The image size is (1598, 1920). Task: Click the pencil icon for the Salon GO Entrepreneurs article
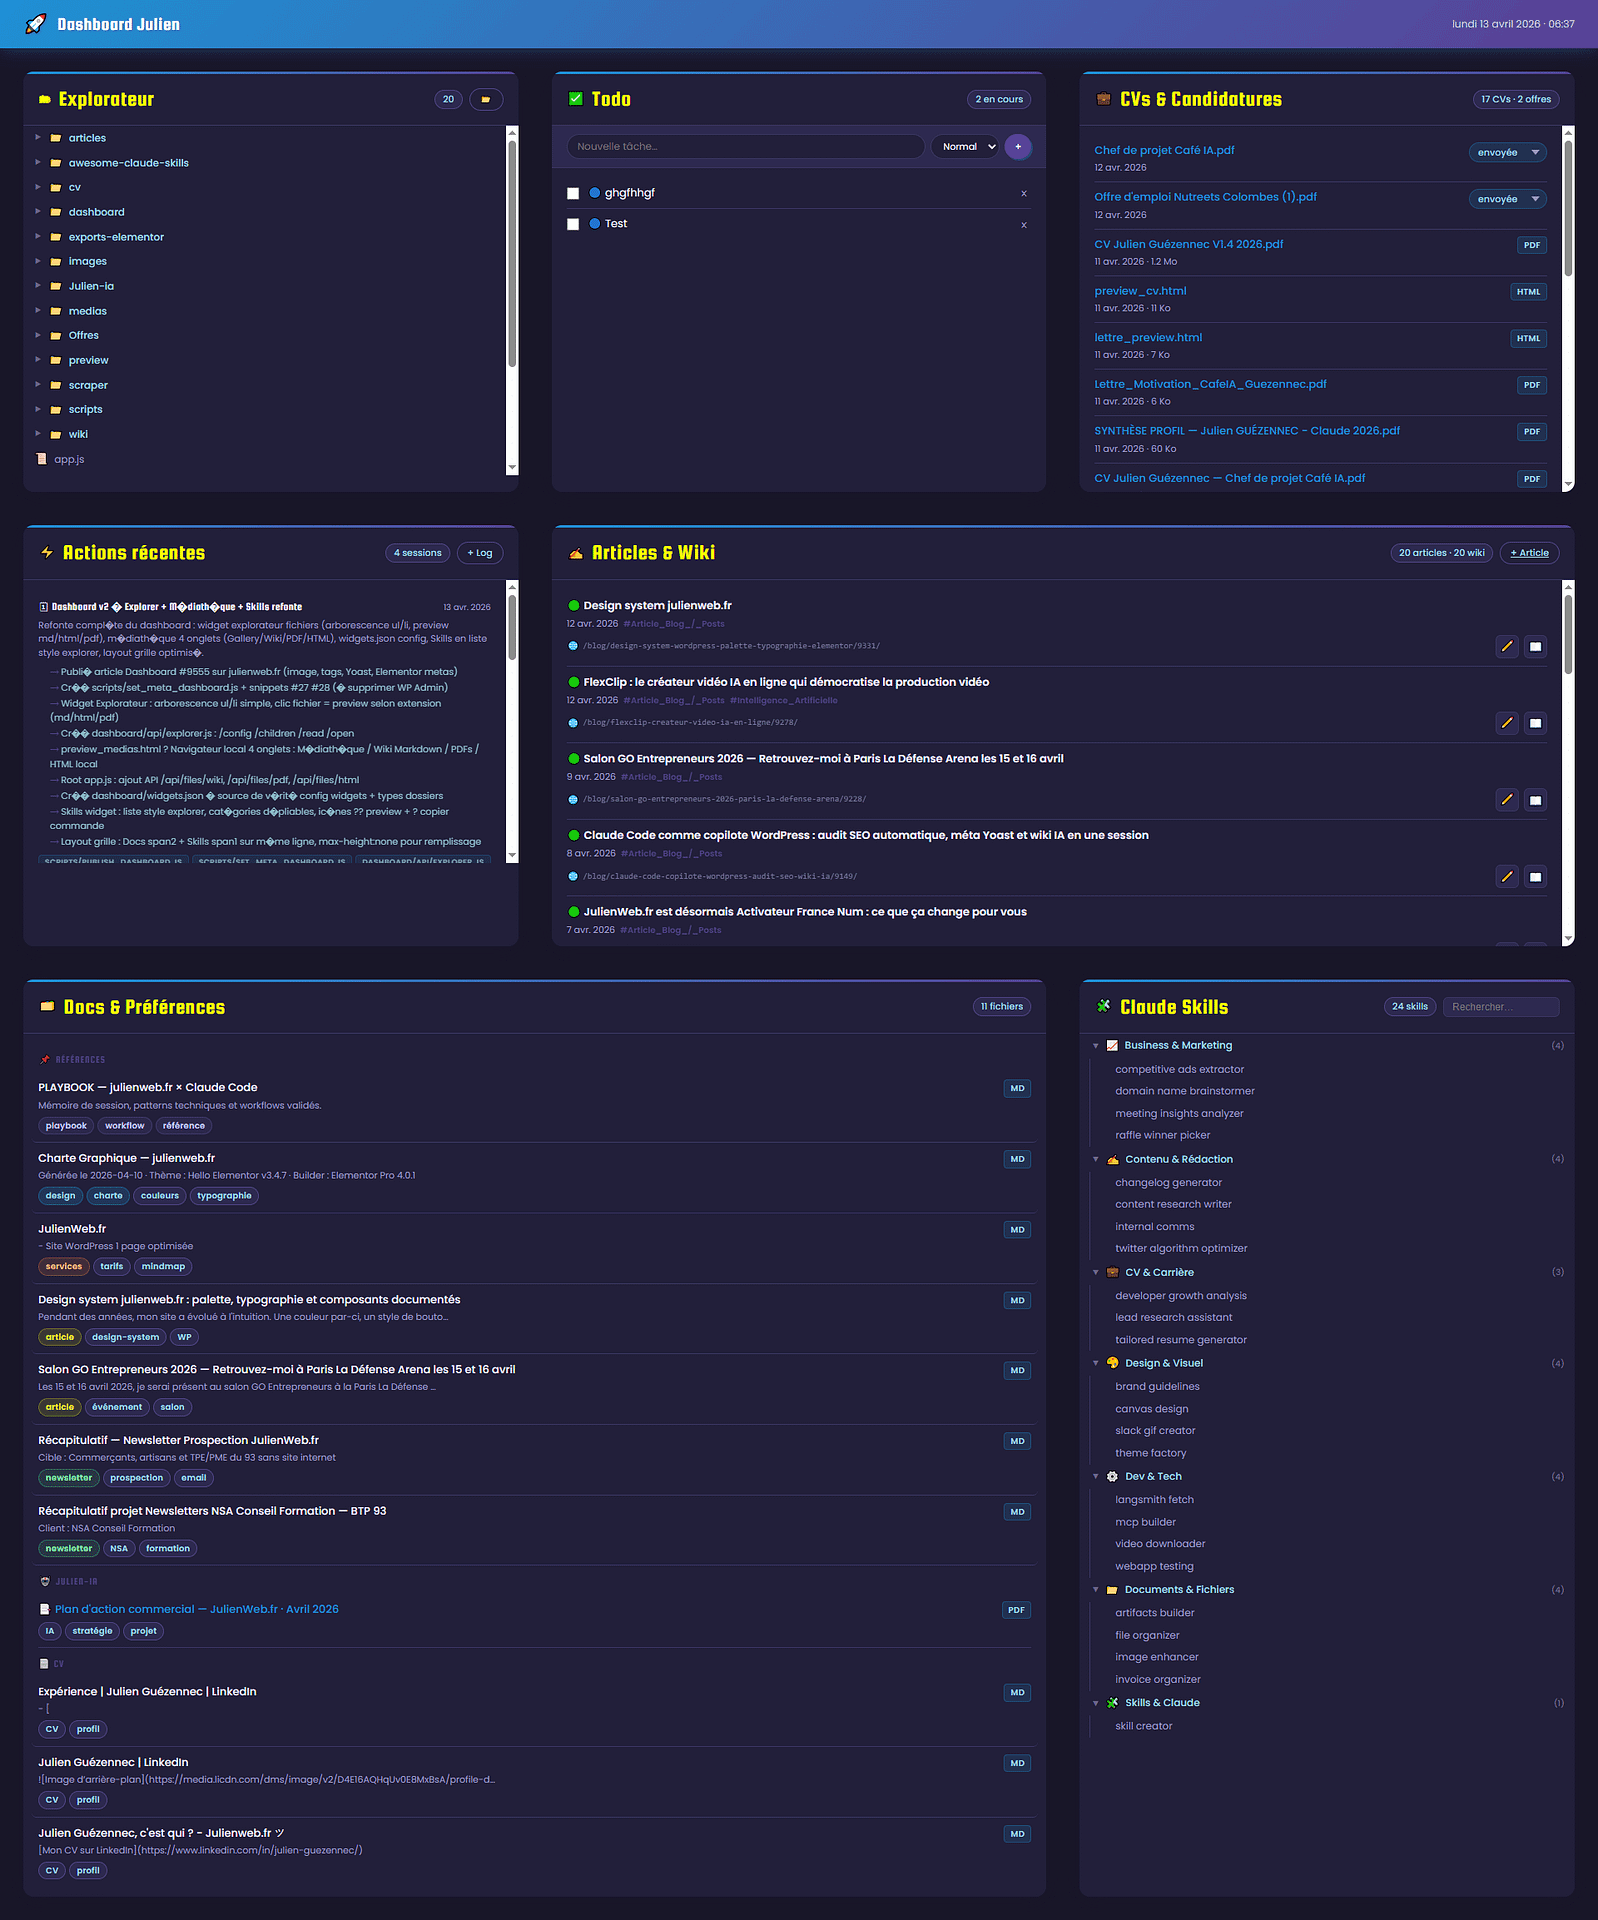coord(1506,800)
